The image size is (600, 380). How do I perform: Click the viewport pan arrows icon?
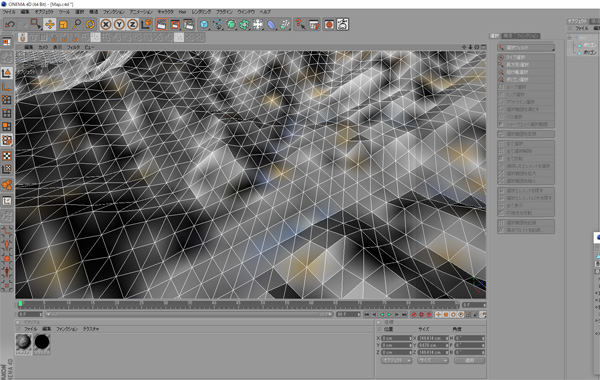click(464, 47)
